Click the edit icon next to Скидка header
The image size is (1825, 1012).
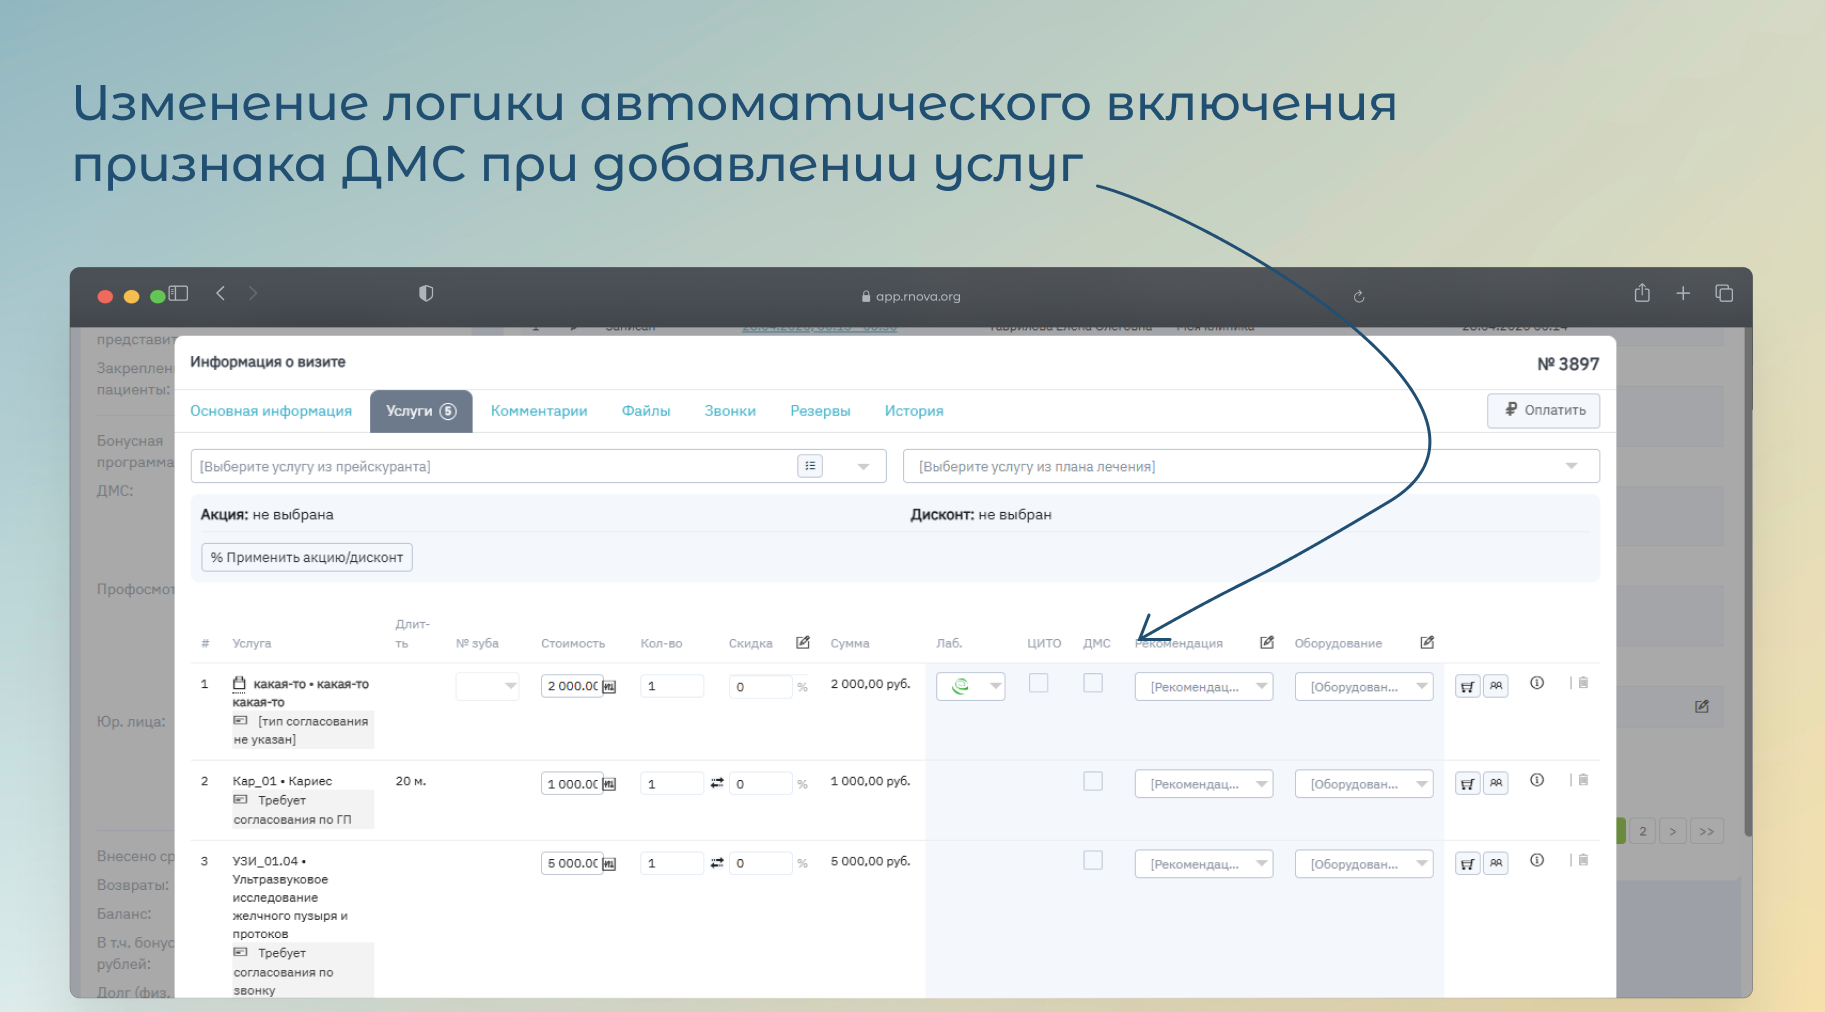point(803,643)
